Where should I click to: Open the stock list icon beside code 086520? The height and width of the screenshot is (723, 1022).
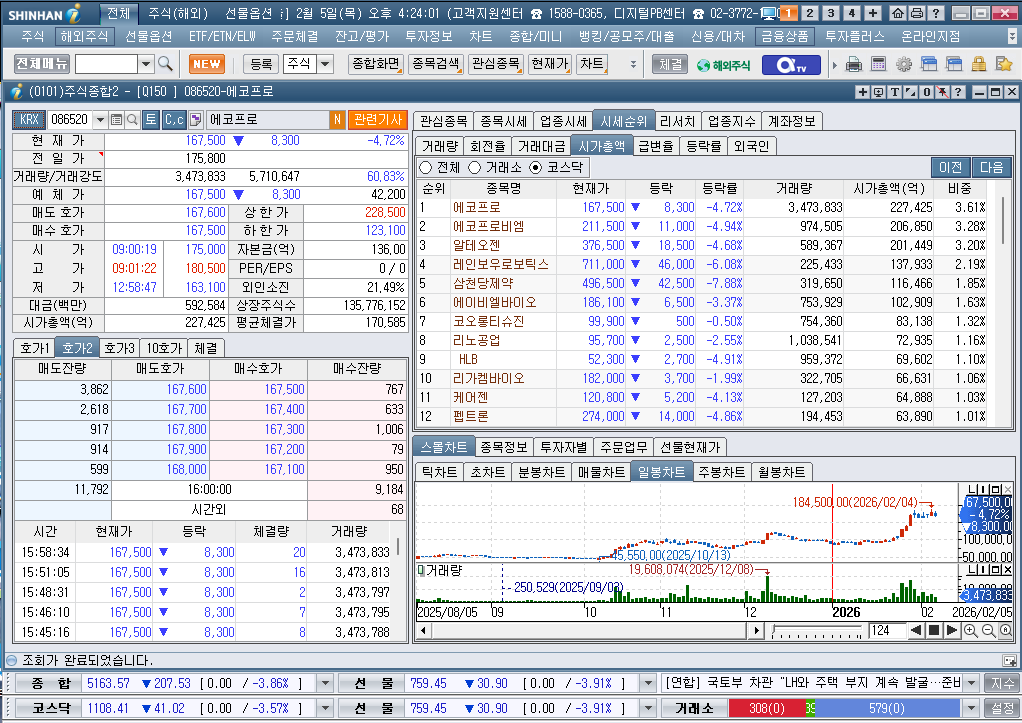(x=117, y=119)
